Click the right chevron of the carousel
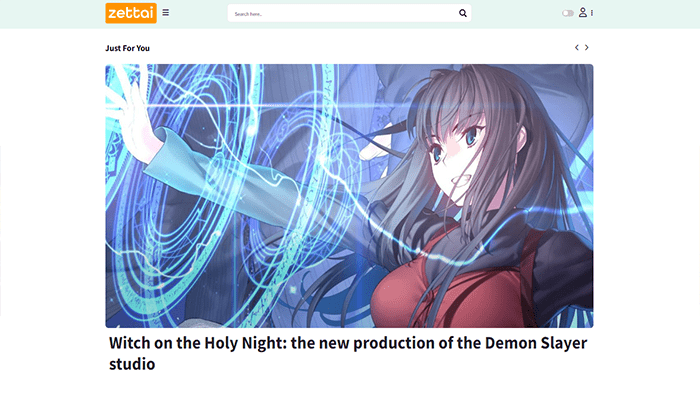Image resolution: width=700 pixels, height=400 pixels. [587, 47]
